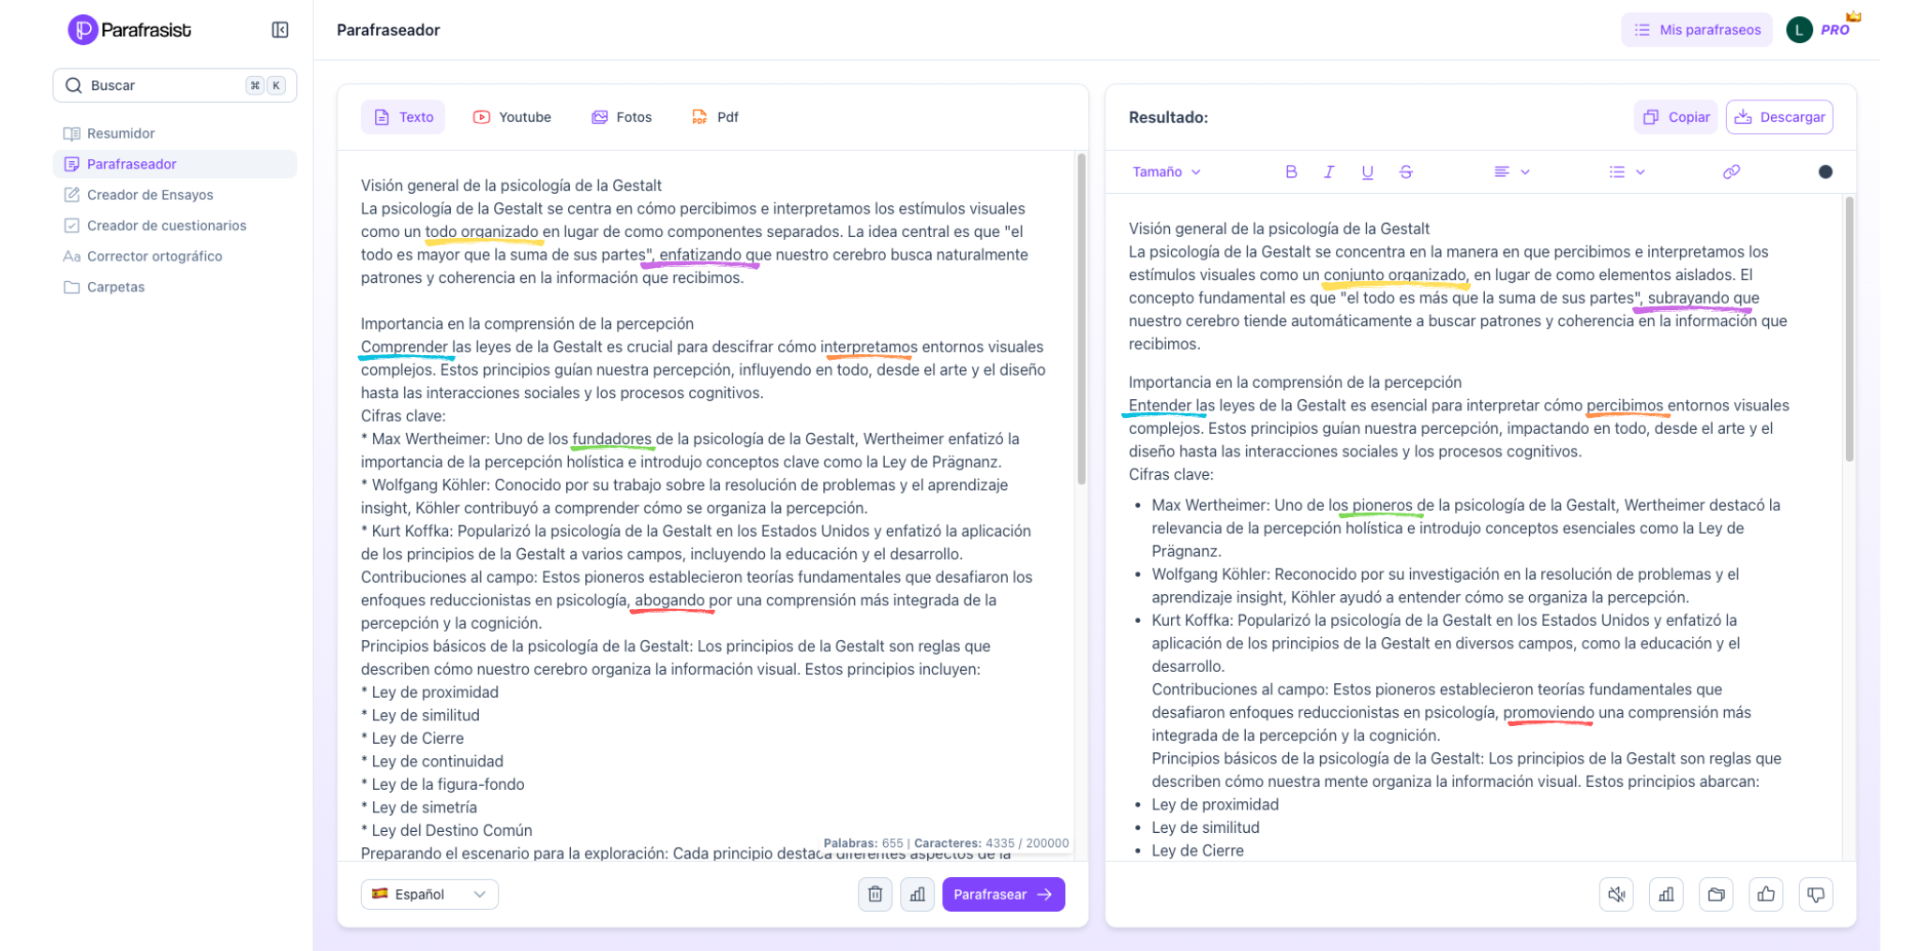Click the thumbs up feedback icon
This screenshot has width=1920, height=951.
coord(1766,894)
